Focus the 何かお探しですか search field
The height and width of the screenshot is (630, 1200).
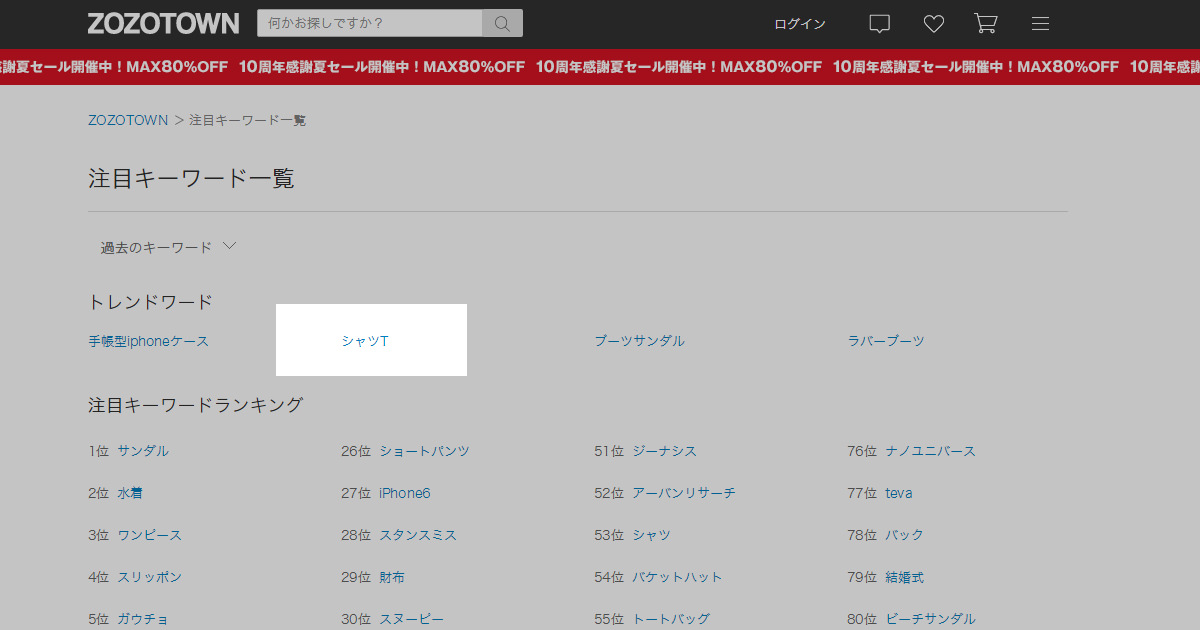tap(370, 23)
